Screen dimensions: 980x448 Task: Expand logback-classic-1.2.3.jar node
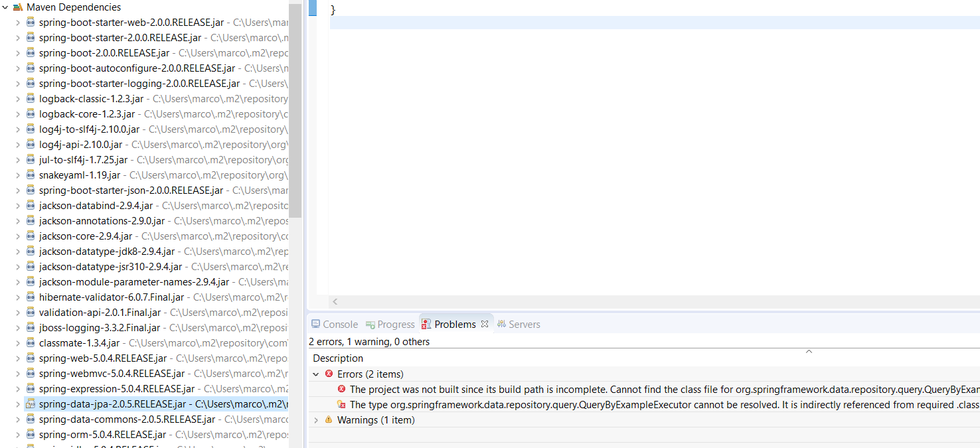tap(18, 99)
